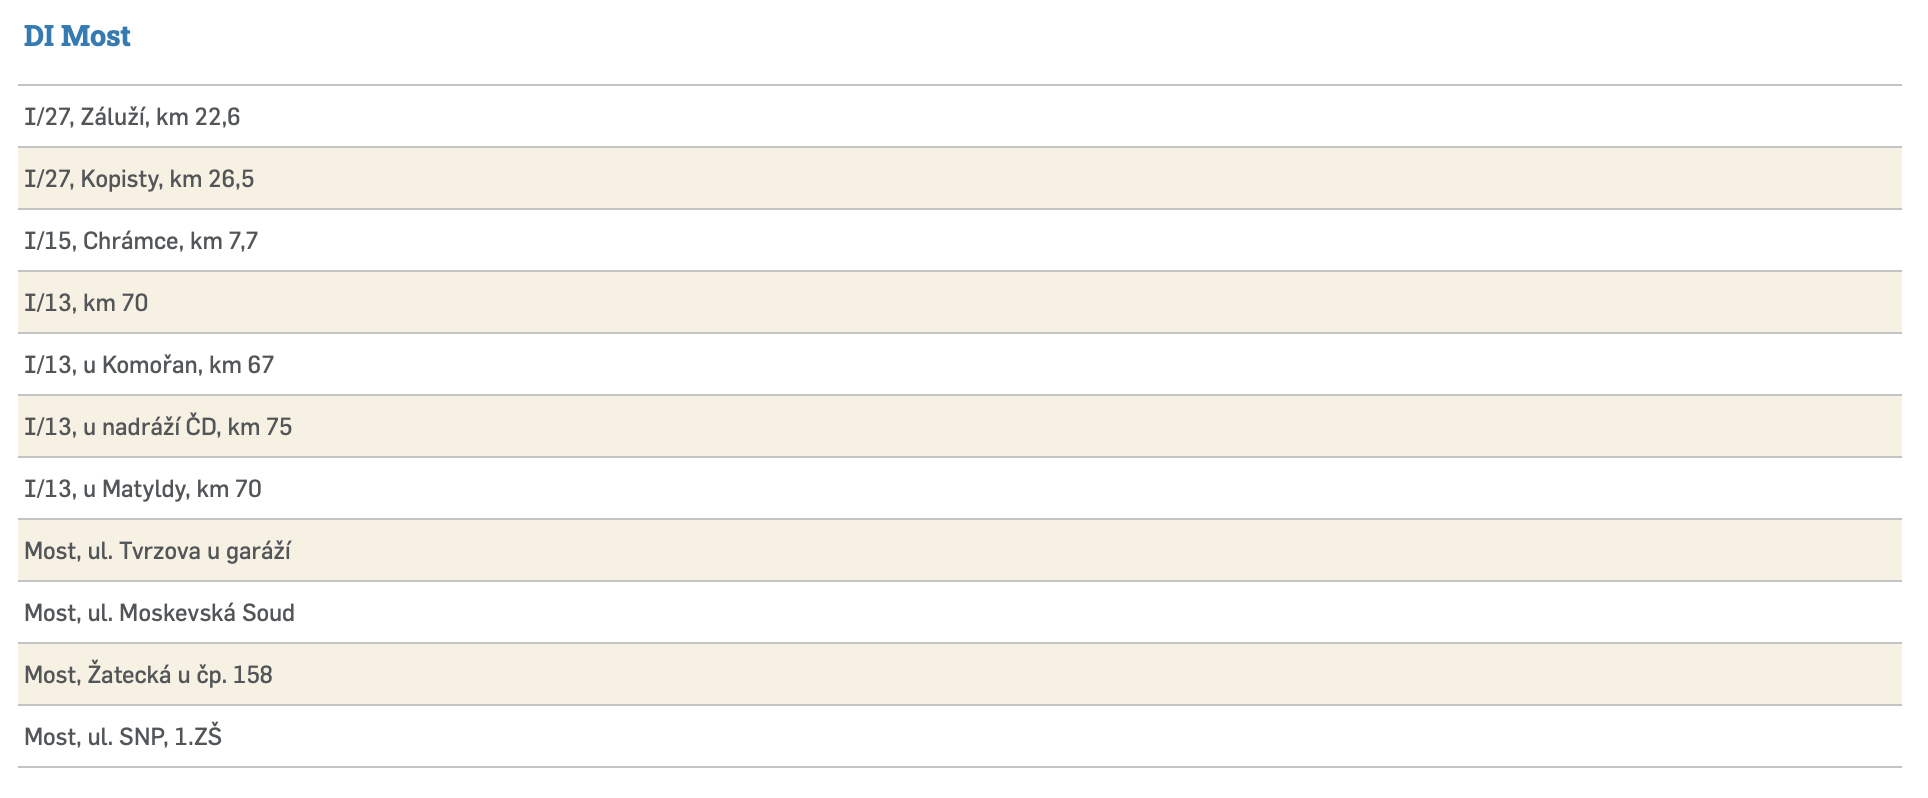Click the Most, ul. Moskevská Soud entry
1928x798 pixels.
159,613
